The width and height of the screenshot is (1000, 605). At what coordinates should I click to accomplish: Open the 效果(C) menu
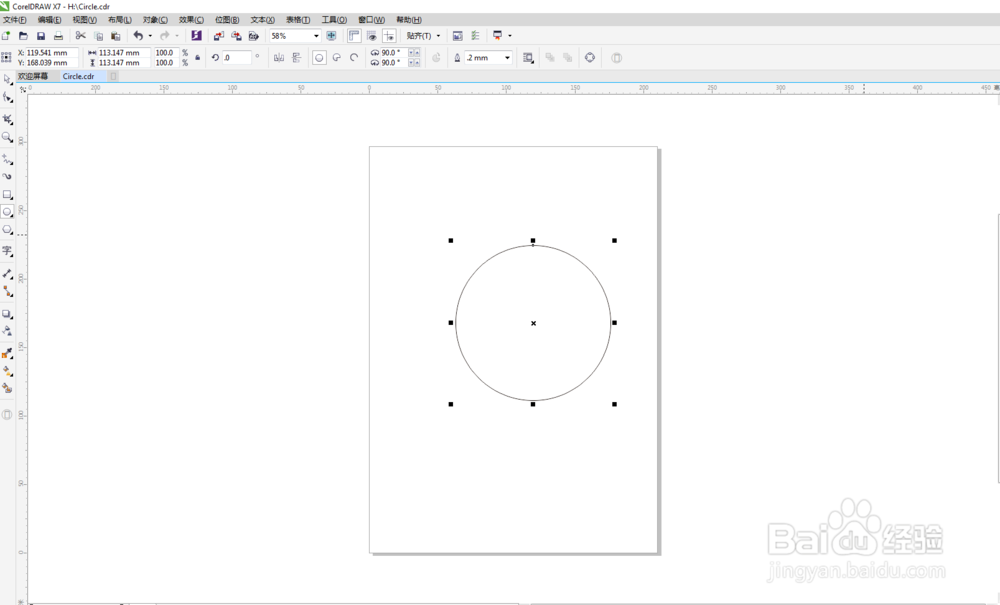click(191, 20)
